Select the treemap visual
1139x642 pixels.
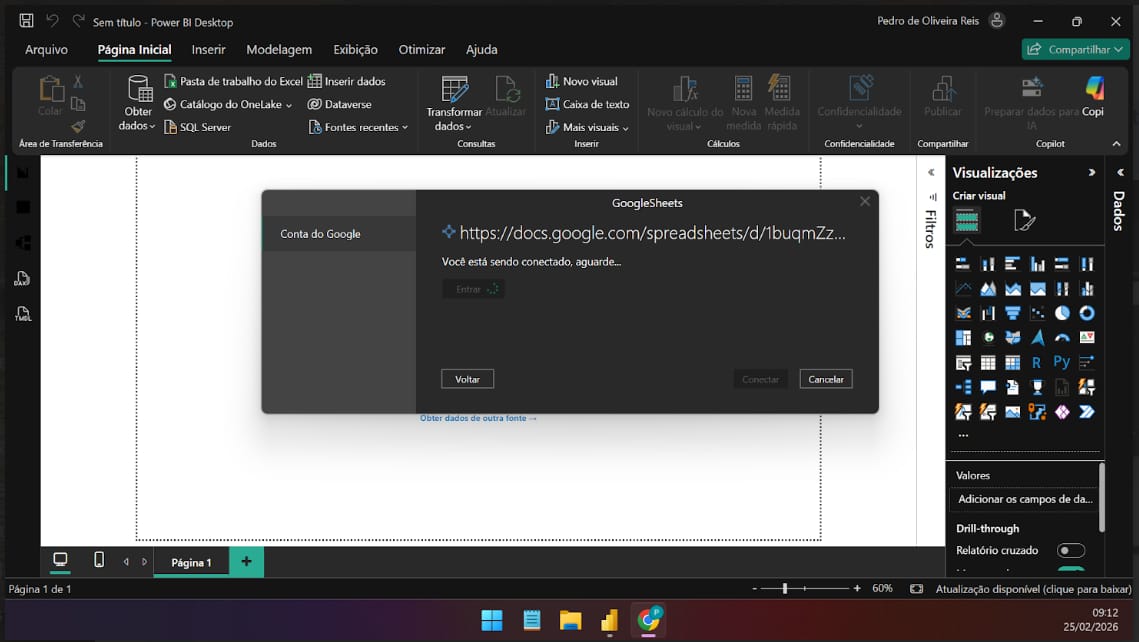point(963,338)
